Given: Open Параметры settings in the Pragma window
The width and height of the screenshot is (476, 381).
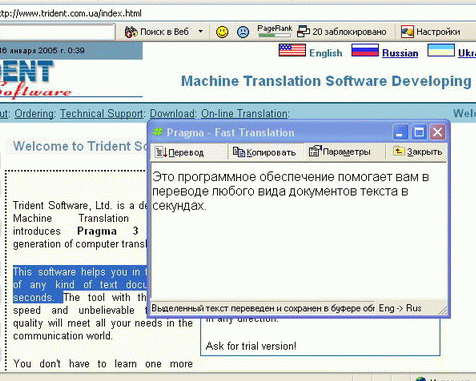Looking at the screenshot, I should [x=339, y=152].
